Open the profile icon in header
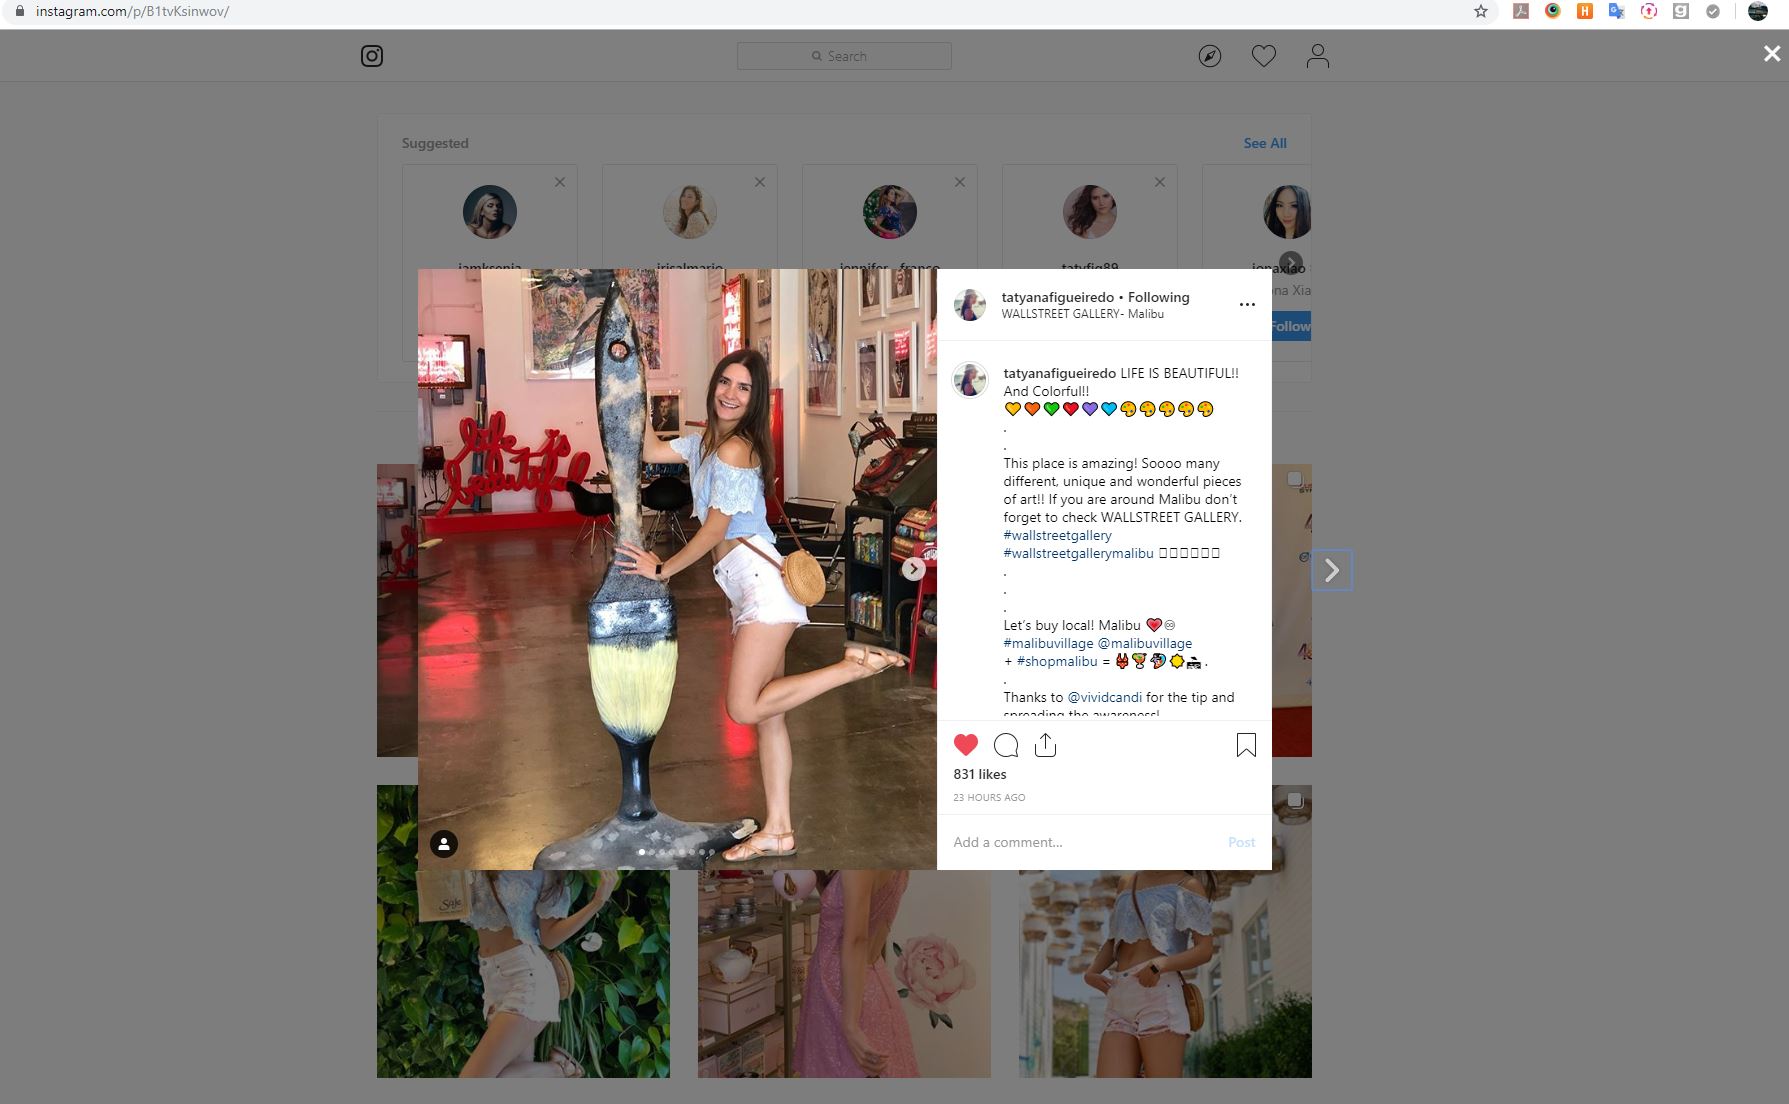Image resolution: width=1789 pixels, height=1104 pixels. pyautogui.click(x=1318, y=56)
